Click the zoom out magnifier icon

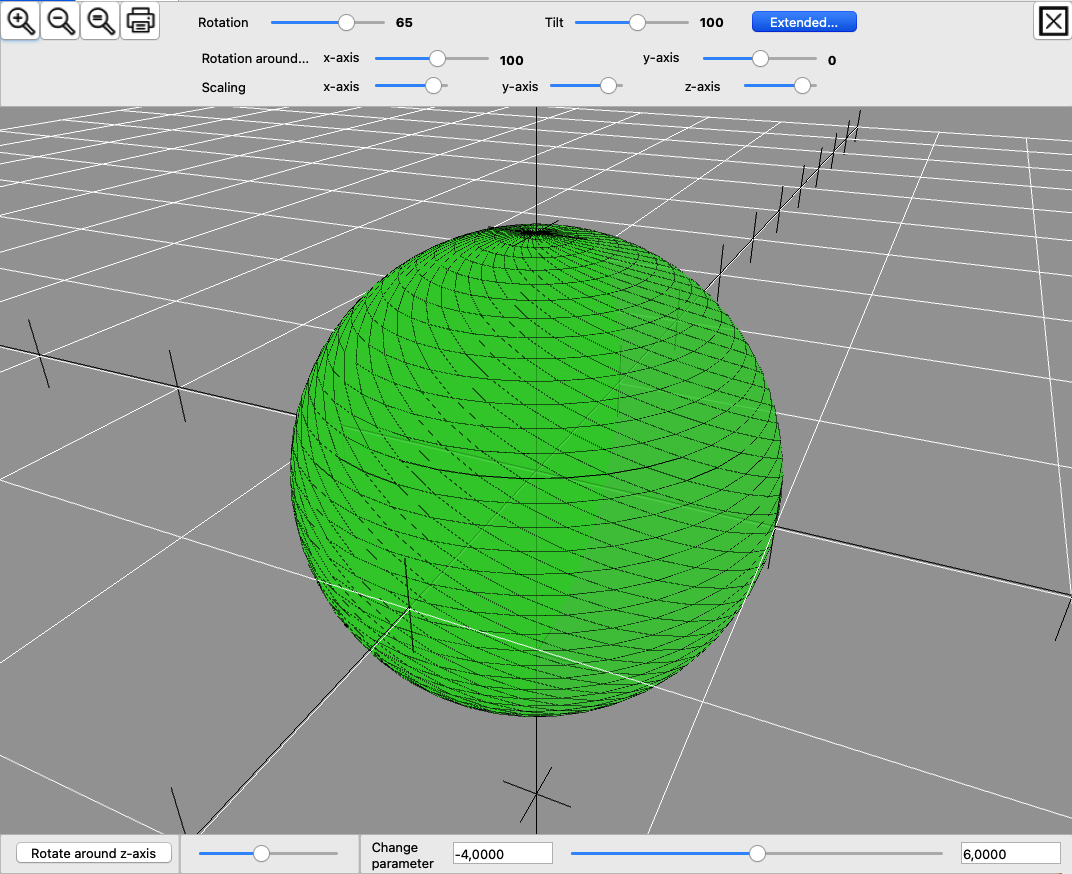coord(60,20)
